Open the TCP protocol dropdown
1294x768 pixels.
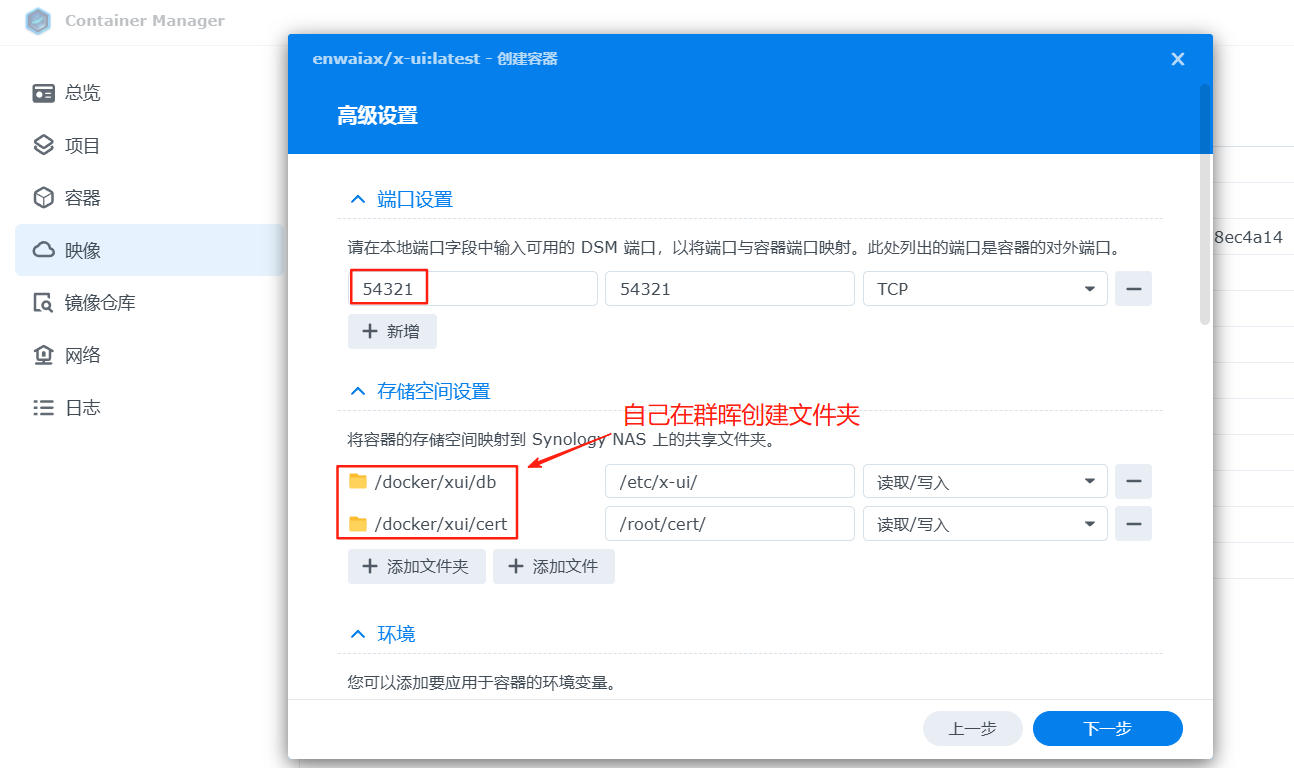985,289
